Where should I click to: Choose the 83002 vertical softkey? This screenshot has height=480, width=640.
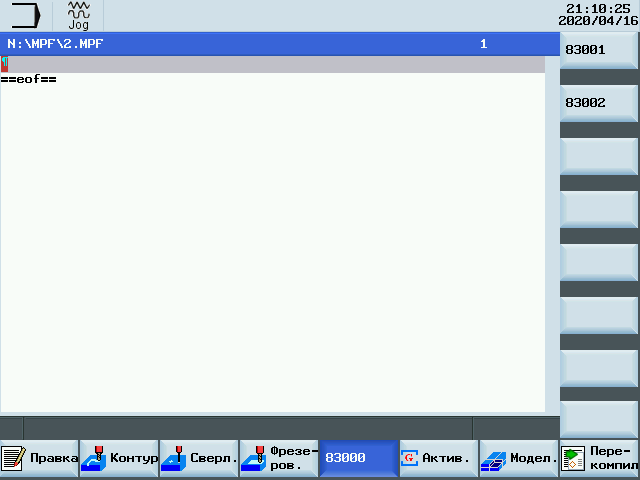tap(599, 103)
